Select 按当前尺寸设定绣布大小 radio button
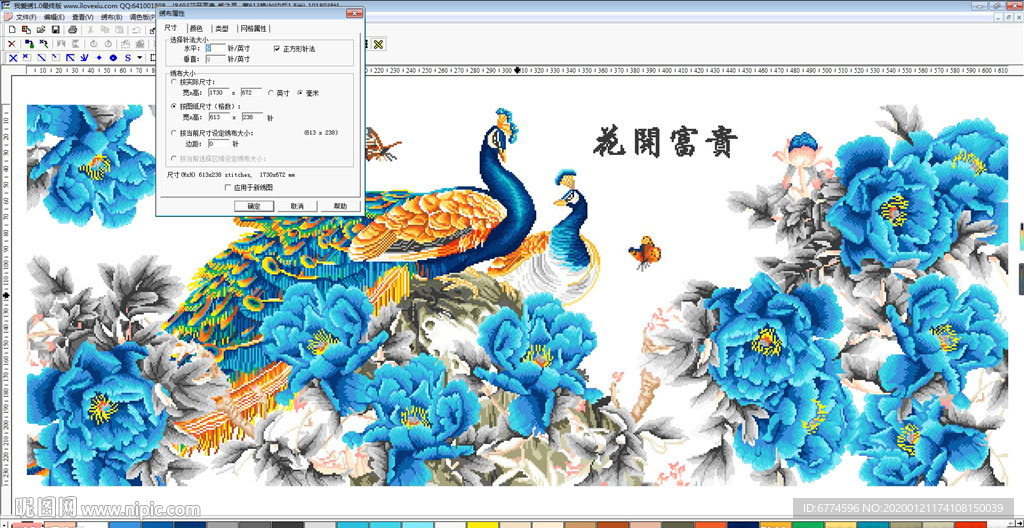Image resolution: width=1024 pixels, height=528 pixels. click(x=174, y=133)
